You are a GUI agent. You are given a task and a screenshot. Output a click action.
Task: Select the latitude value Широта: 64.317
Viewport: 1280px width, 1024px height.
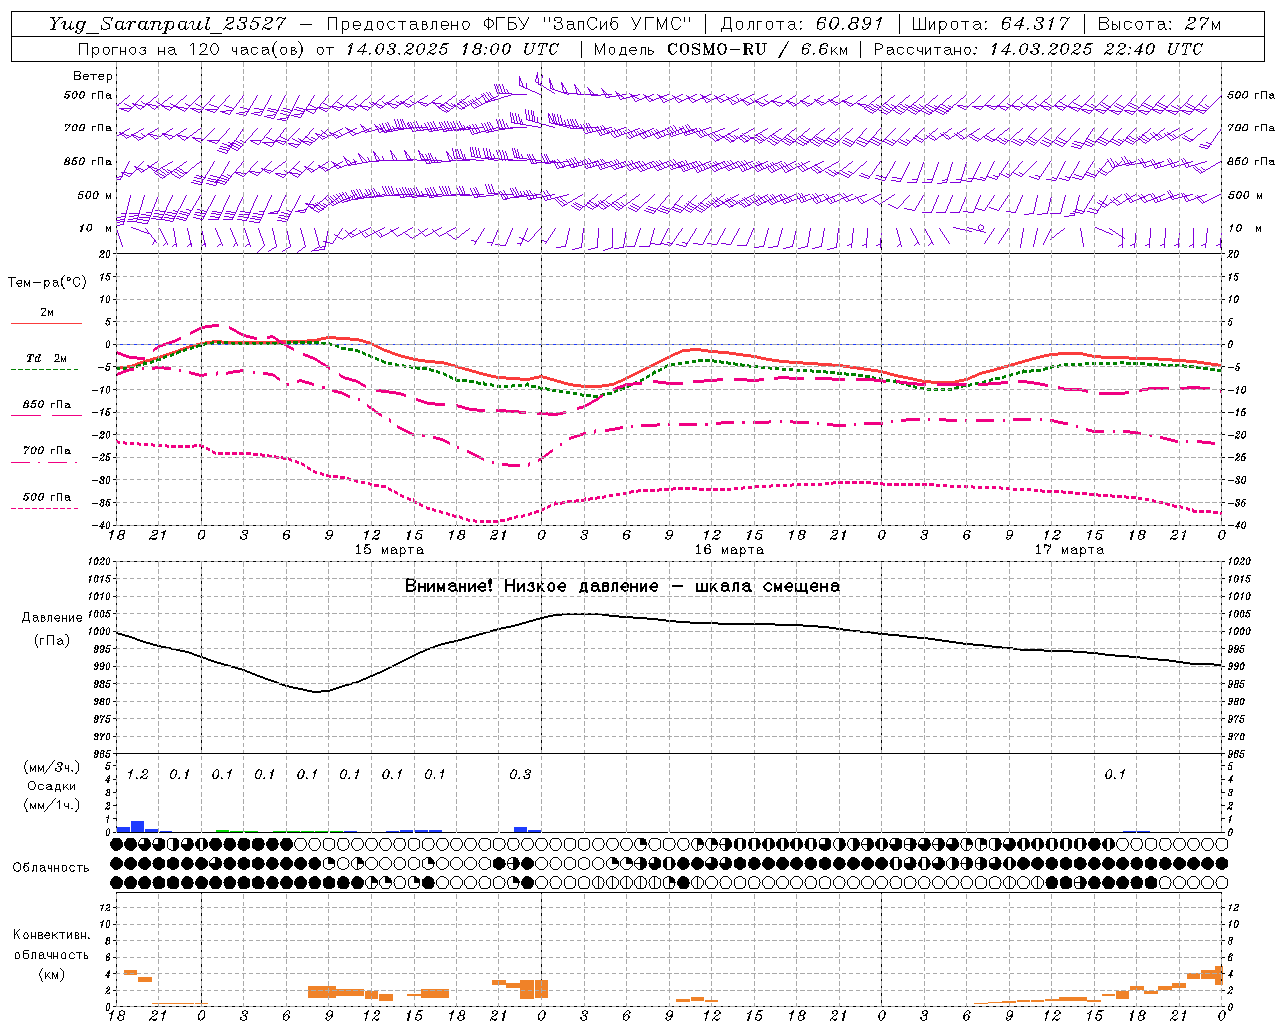pyautogui.click(x=991, y=24)
